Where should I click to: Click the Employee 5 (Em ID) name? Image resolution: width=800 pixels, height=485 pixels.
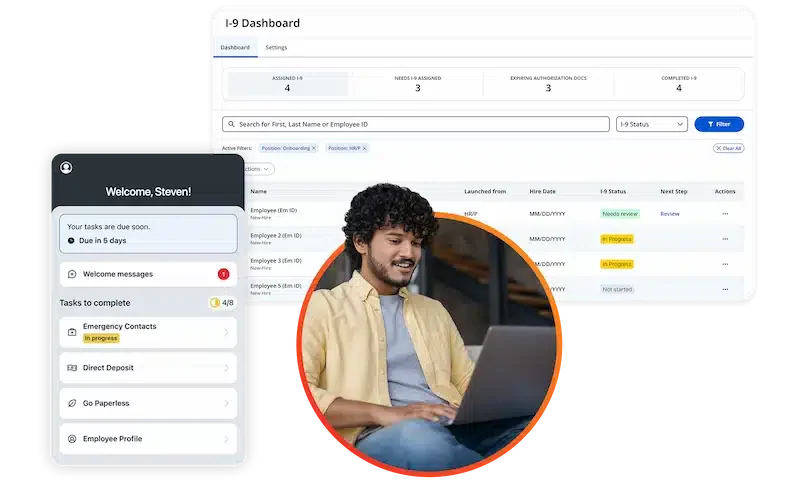coord(276,286)
